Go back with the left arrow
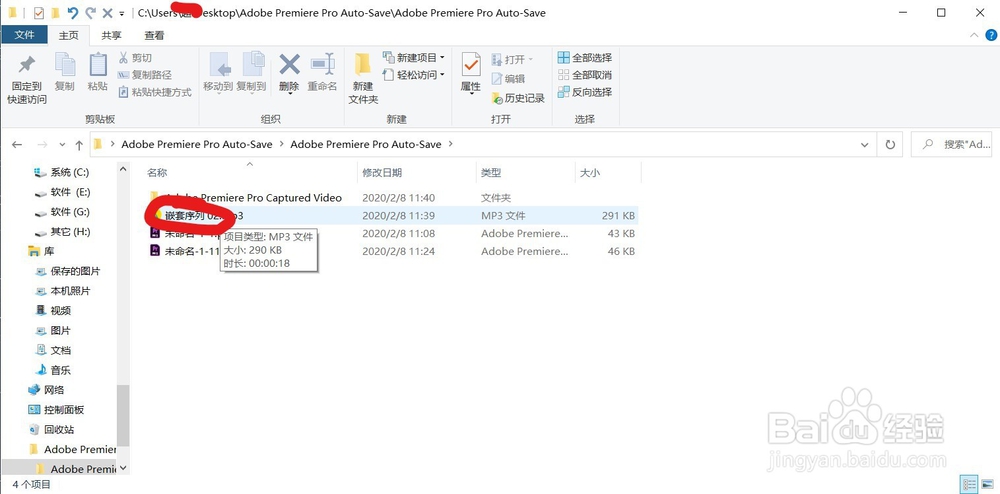This screenshot has width=1000, height=494. (x=17, y=145)
